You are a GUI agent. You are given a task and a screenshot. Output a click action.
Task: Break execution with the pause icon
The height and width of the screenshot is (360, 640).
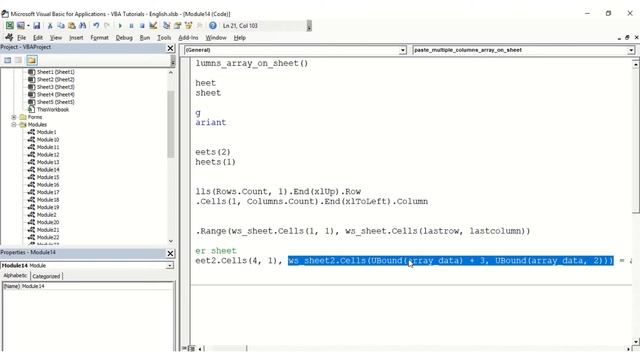[131, 26]
